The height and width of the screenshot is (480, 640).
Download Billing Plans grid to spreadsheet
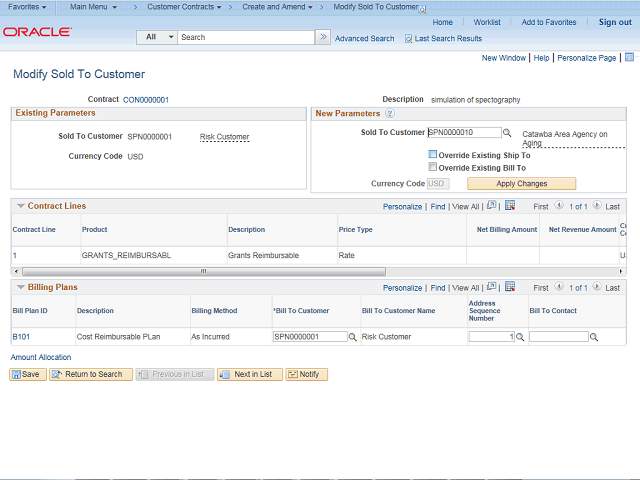coord(510,287)
